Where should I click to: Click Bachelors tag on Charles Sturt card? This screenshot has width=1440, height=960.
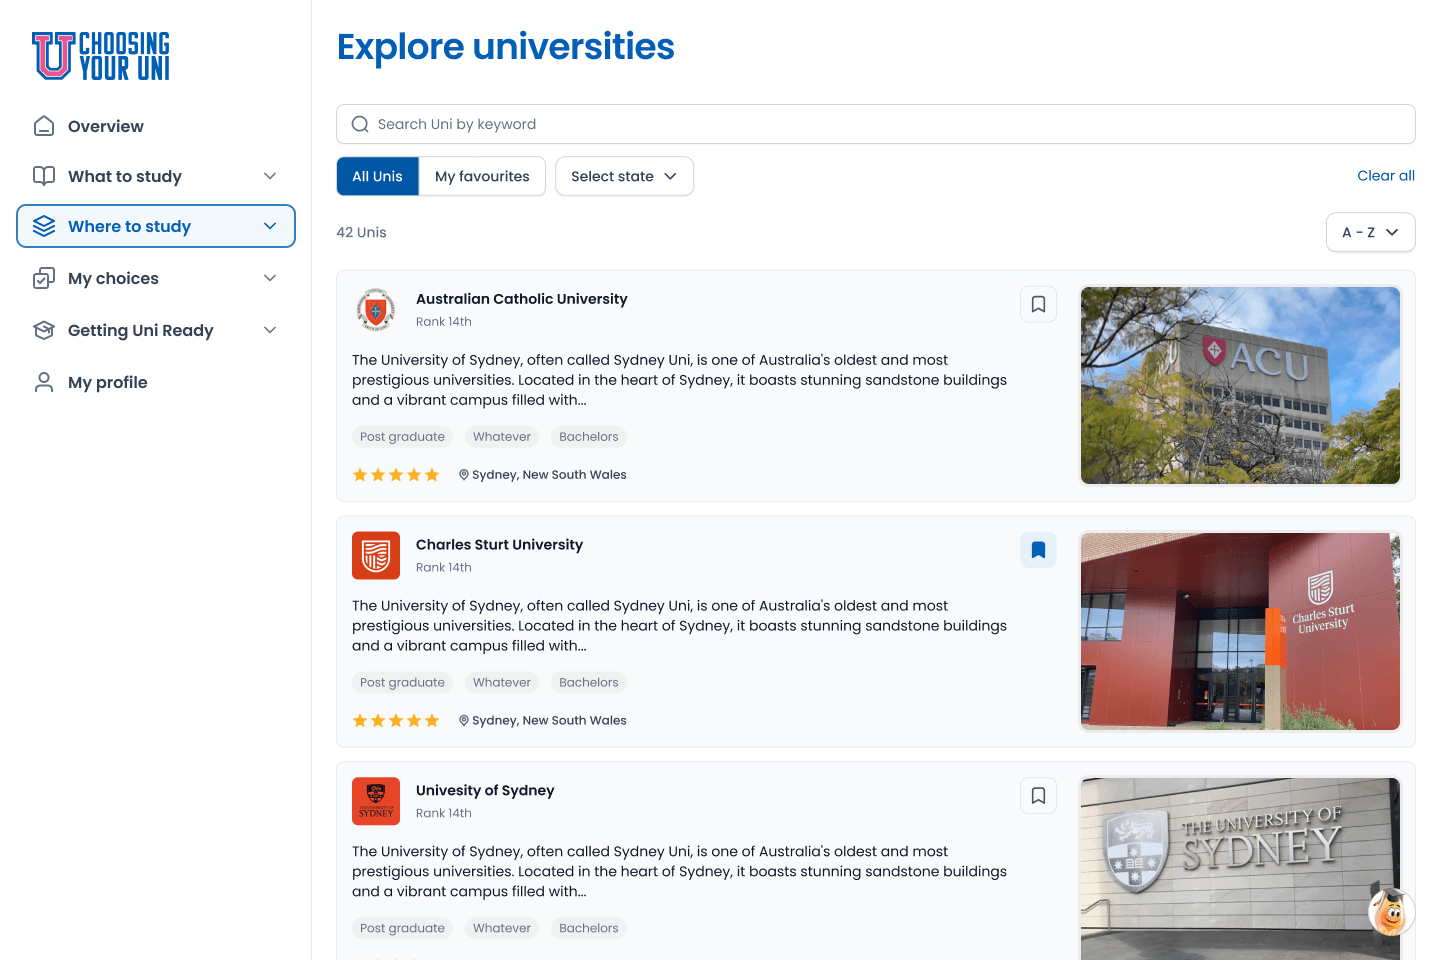588,683
